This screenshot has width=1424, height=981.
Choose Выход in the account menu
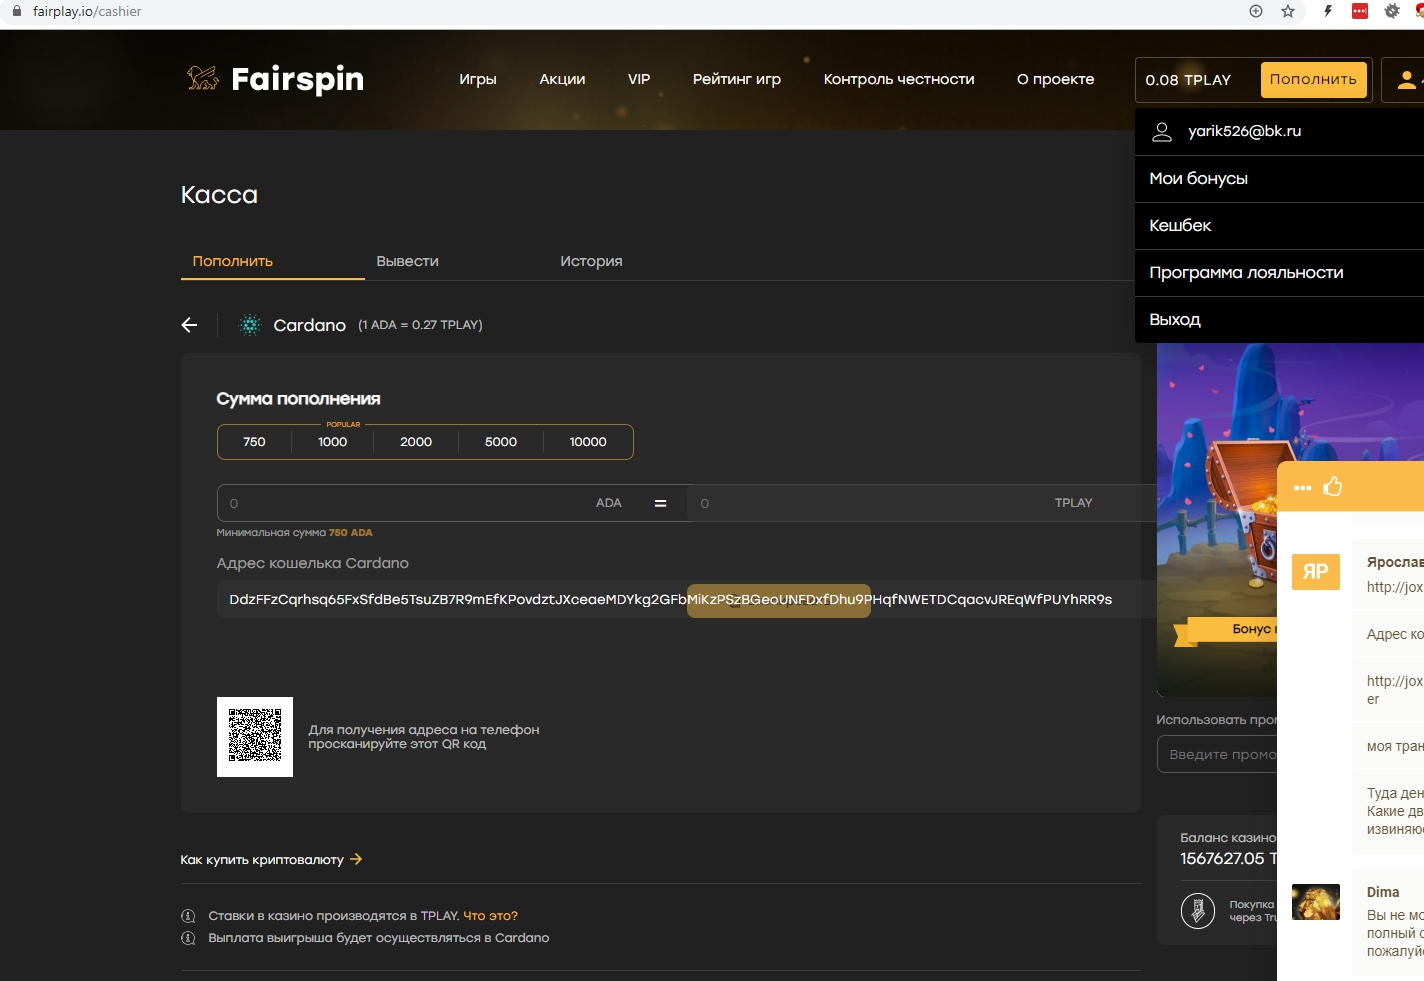[x=1175, y=320]
